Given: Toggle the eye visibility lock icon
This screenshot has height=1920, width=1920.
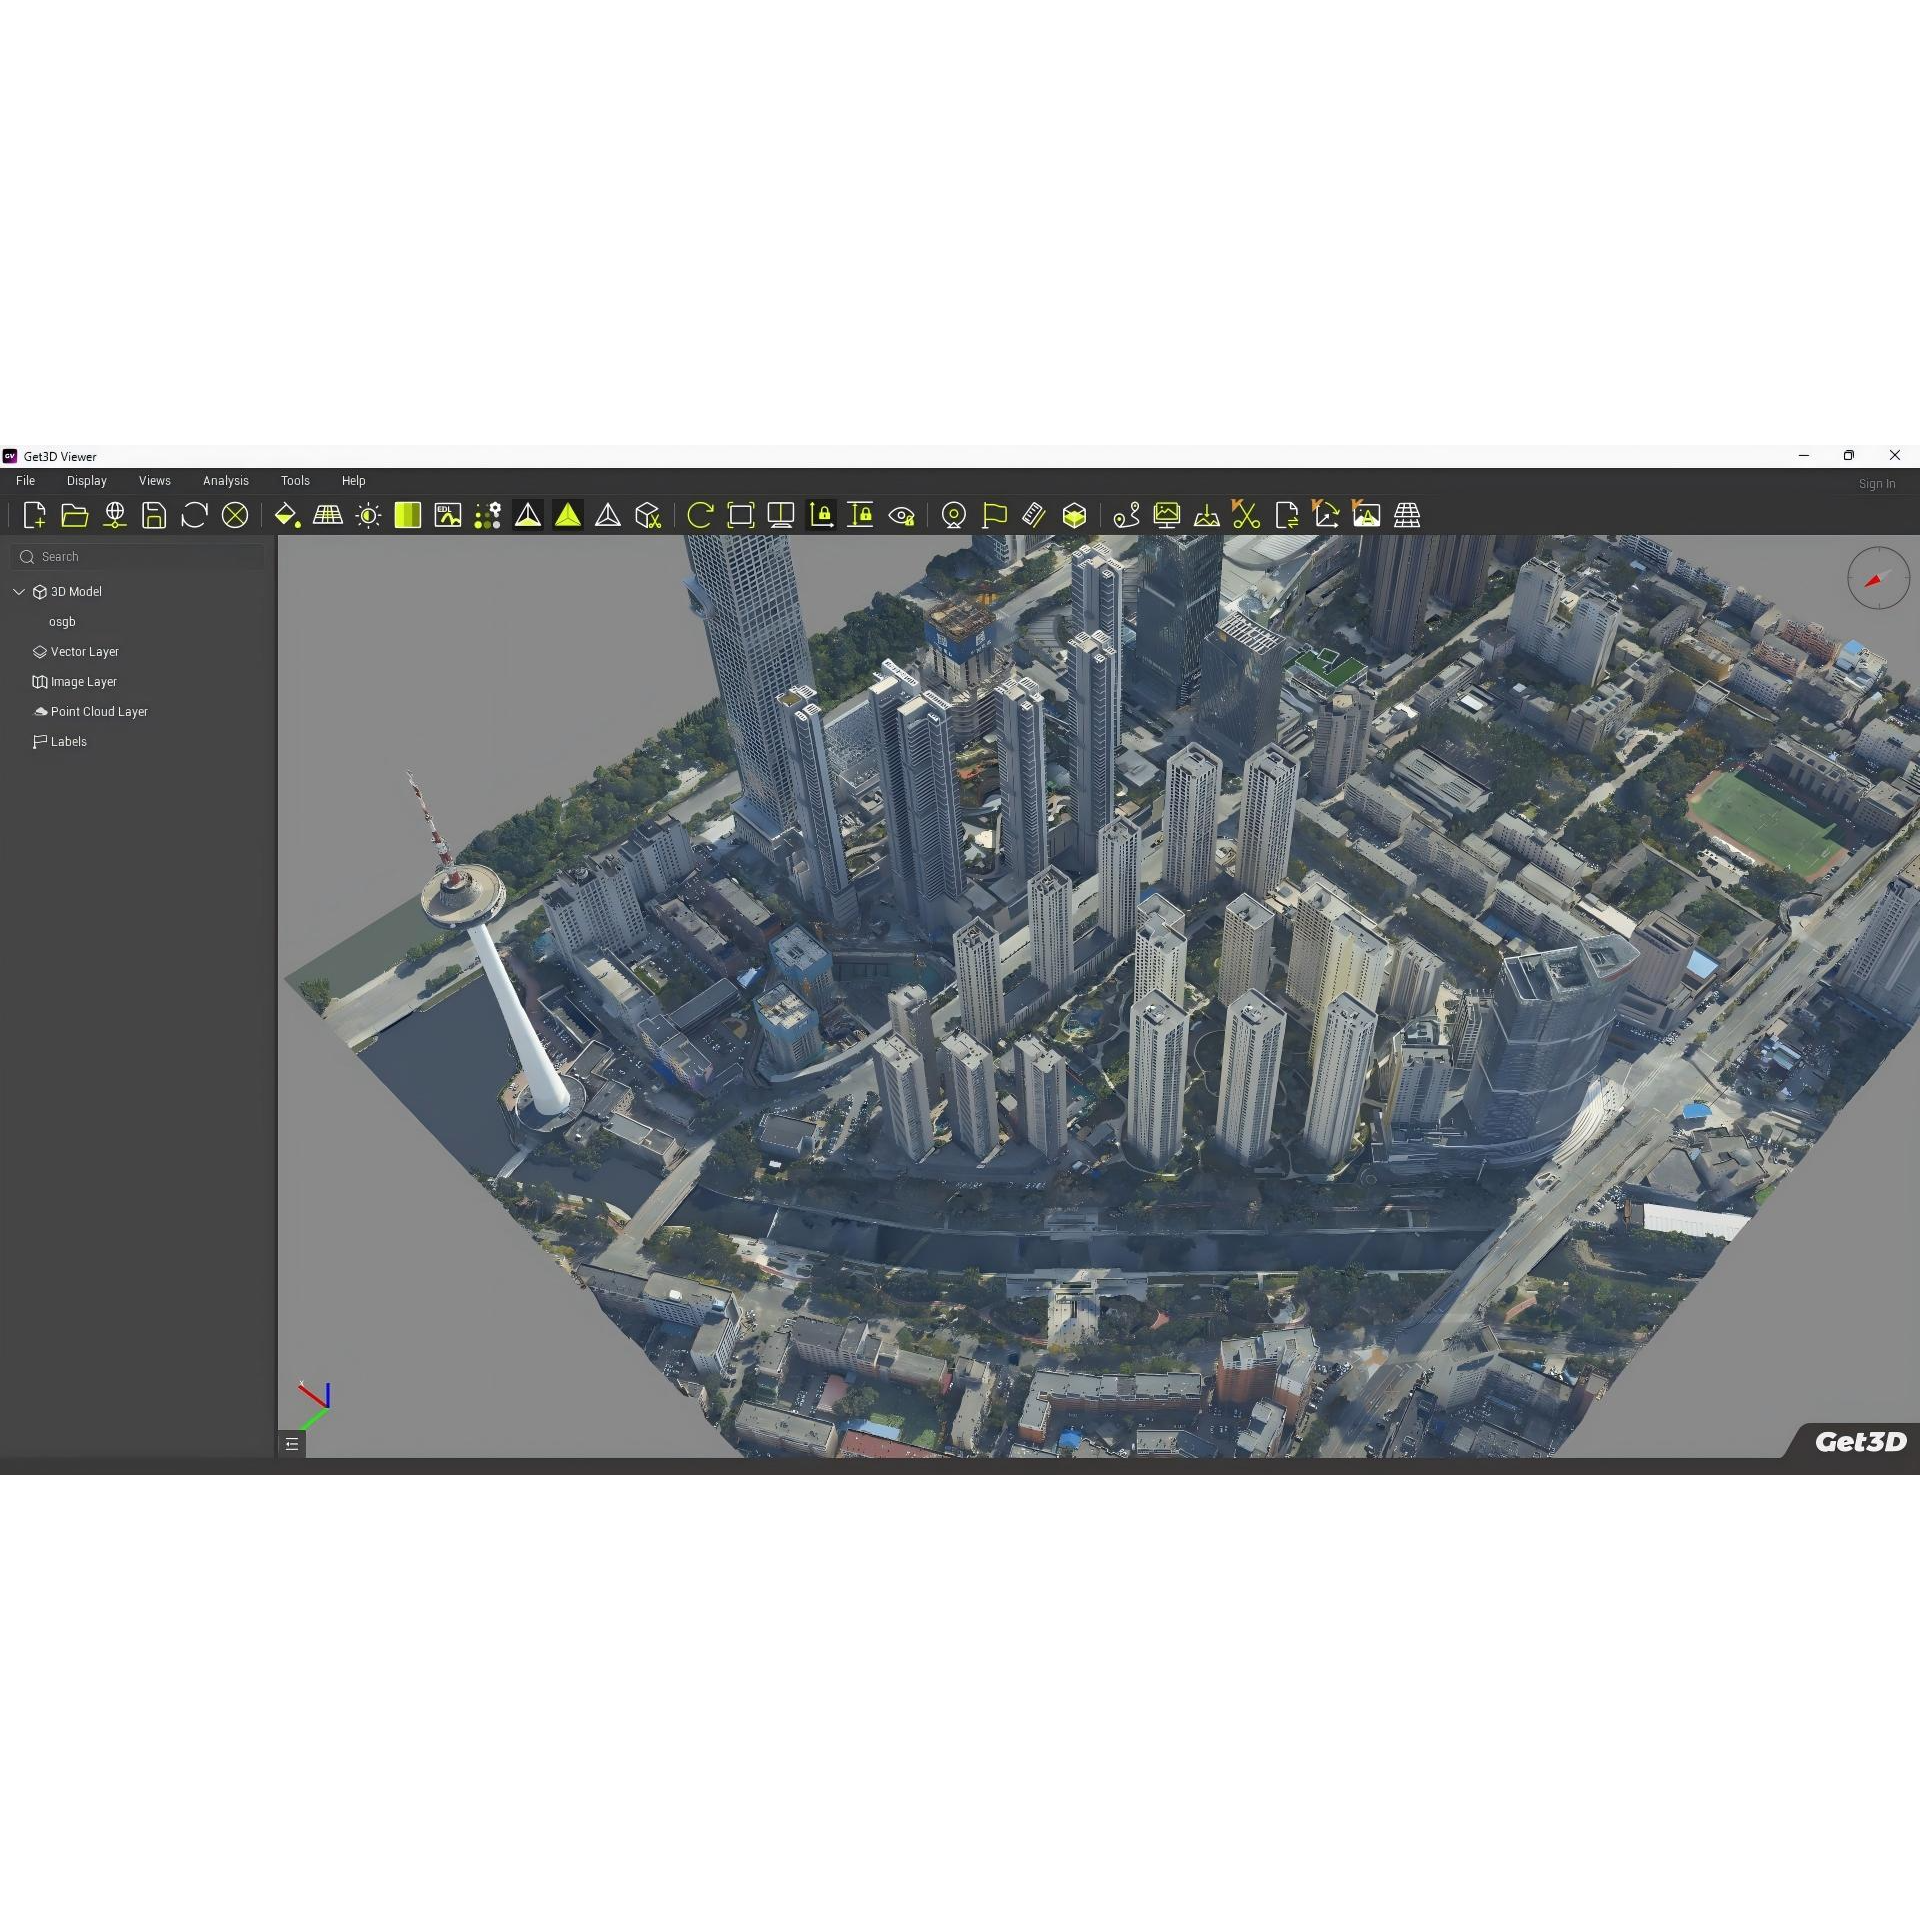Looking at the screenshot, I should (x=901, y=515).
